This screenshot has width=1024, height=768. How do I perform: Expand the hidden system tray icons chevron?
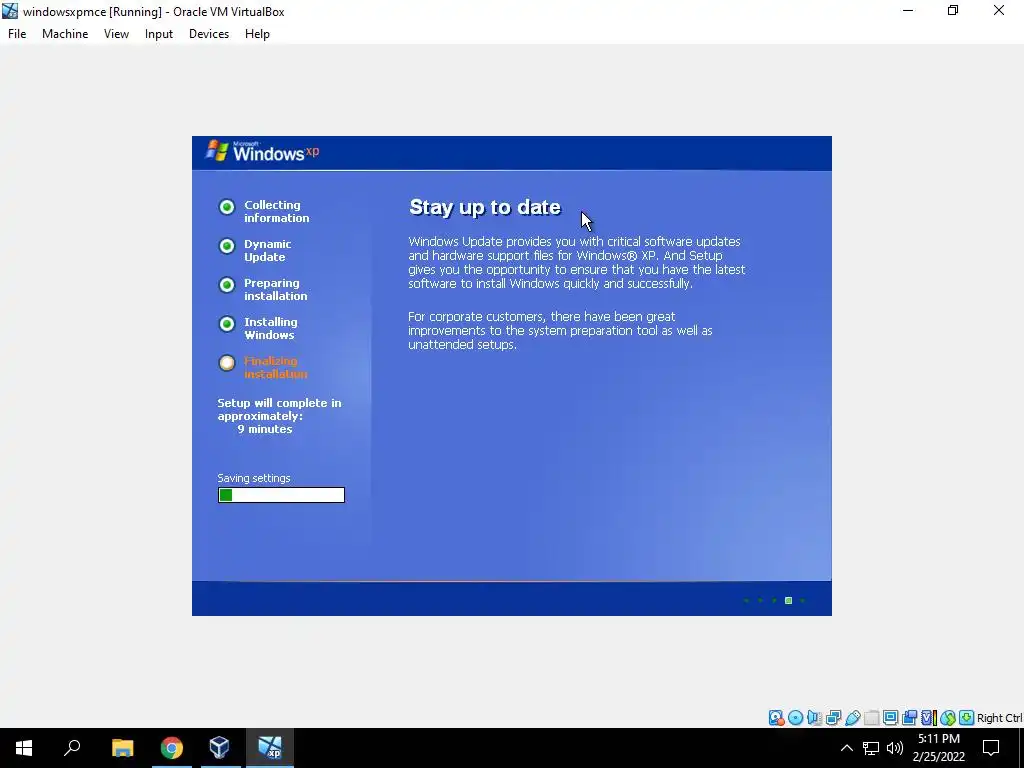click(846, 748)
